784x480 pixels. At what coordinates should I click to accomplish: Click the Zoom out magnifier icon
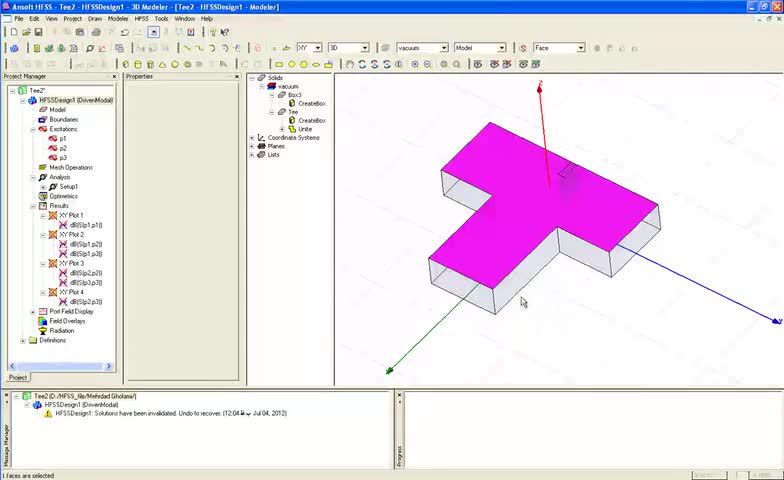[x=428, y=64]
